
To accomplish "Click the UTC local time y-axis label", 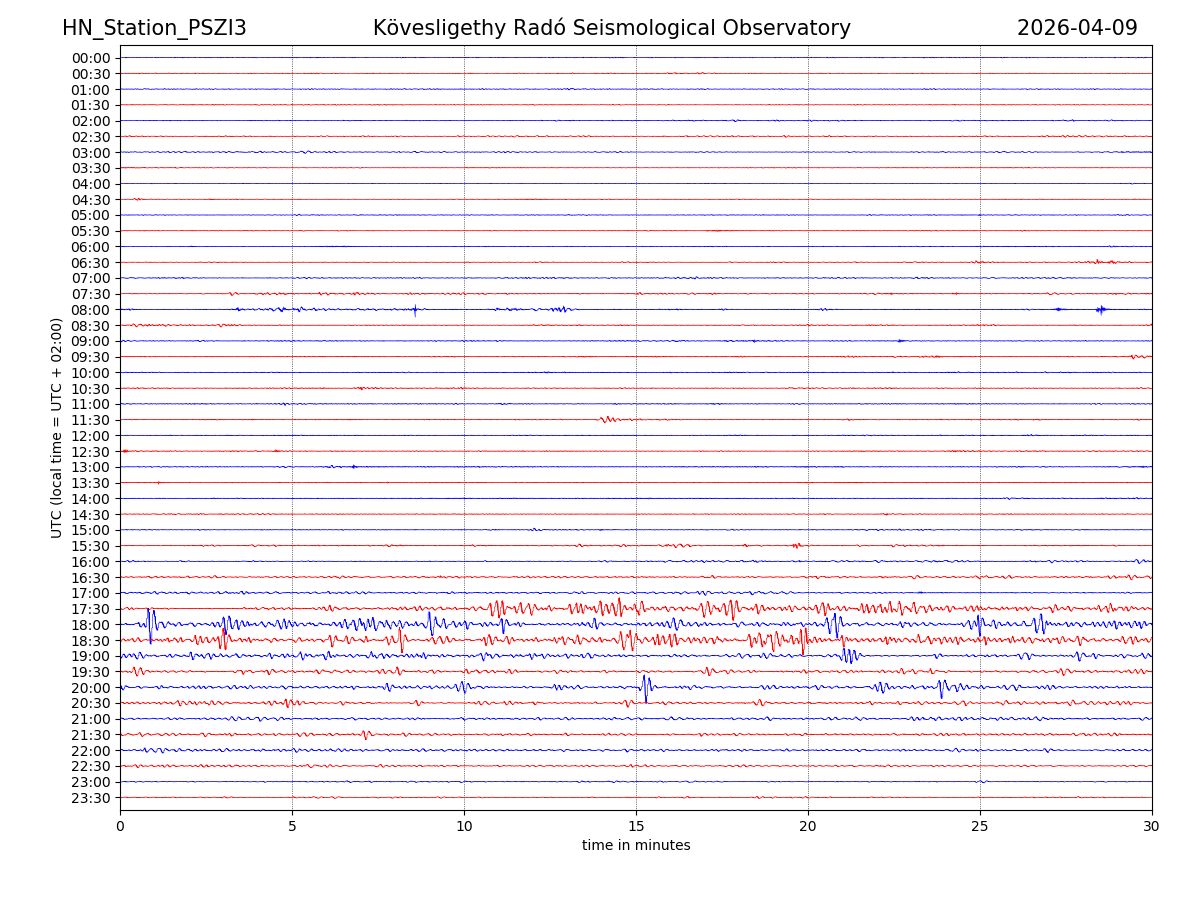I will 58,427.
